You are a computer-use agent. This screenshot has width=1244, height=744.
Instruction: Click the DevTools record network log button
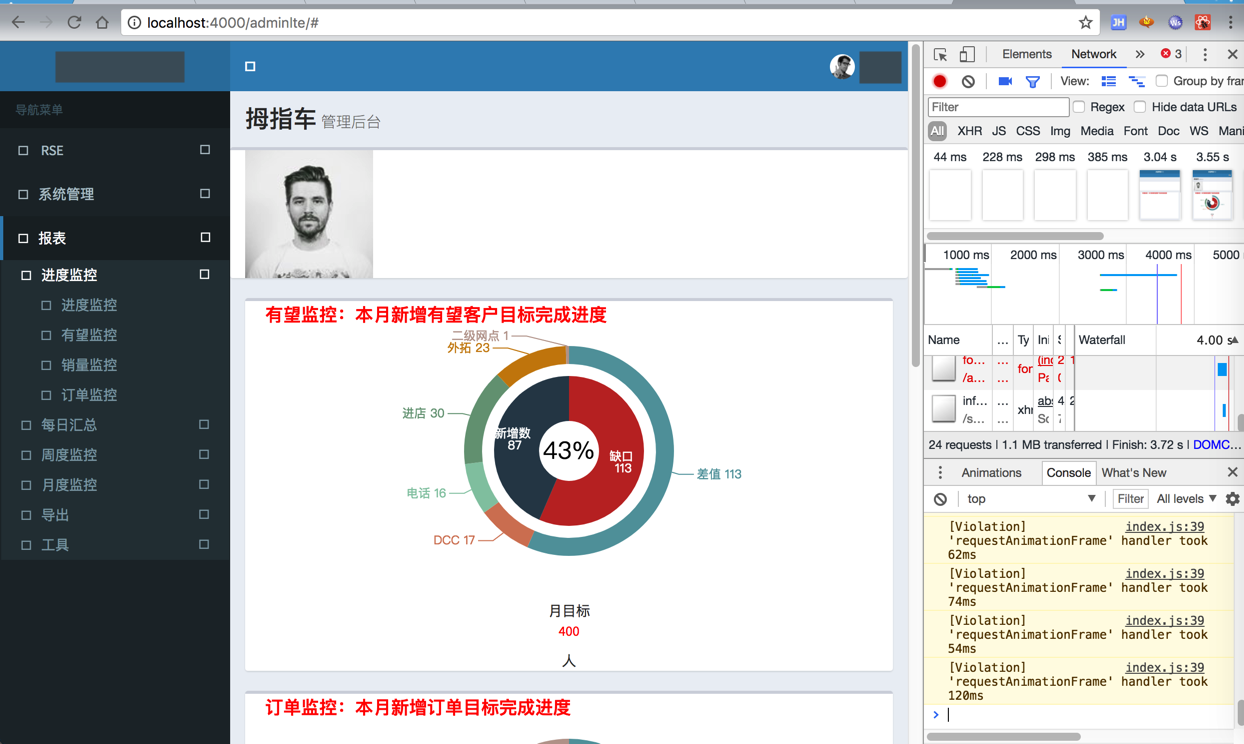point(940,81)
